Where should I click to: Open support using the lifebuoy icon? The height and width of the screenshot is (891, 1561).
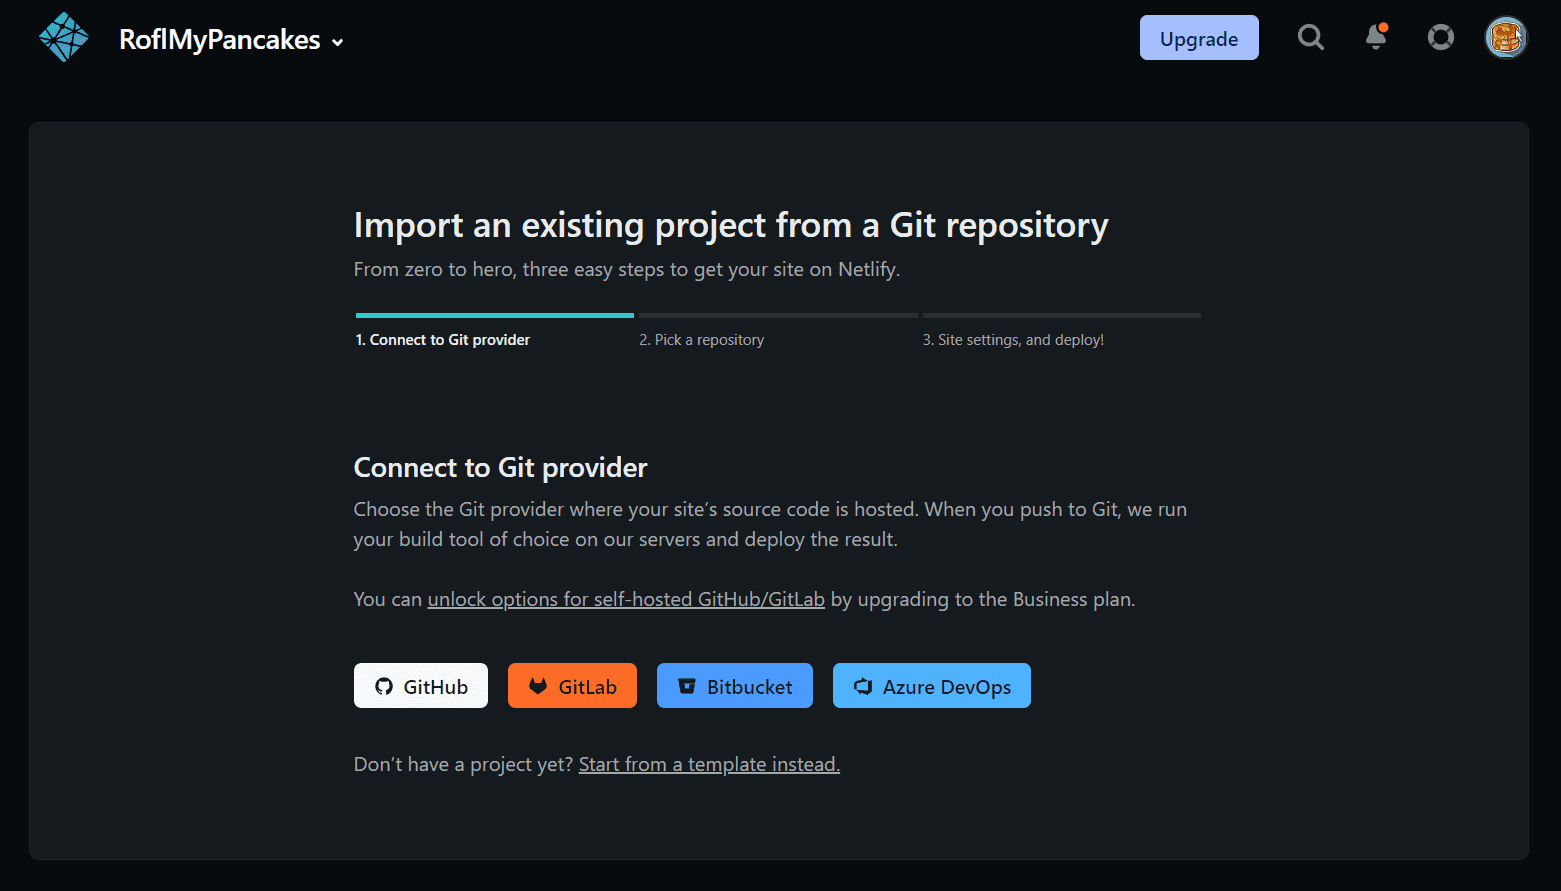(1440, 38)
